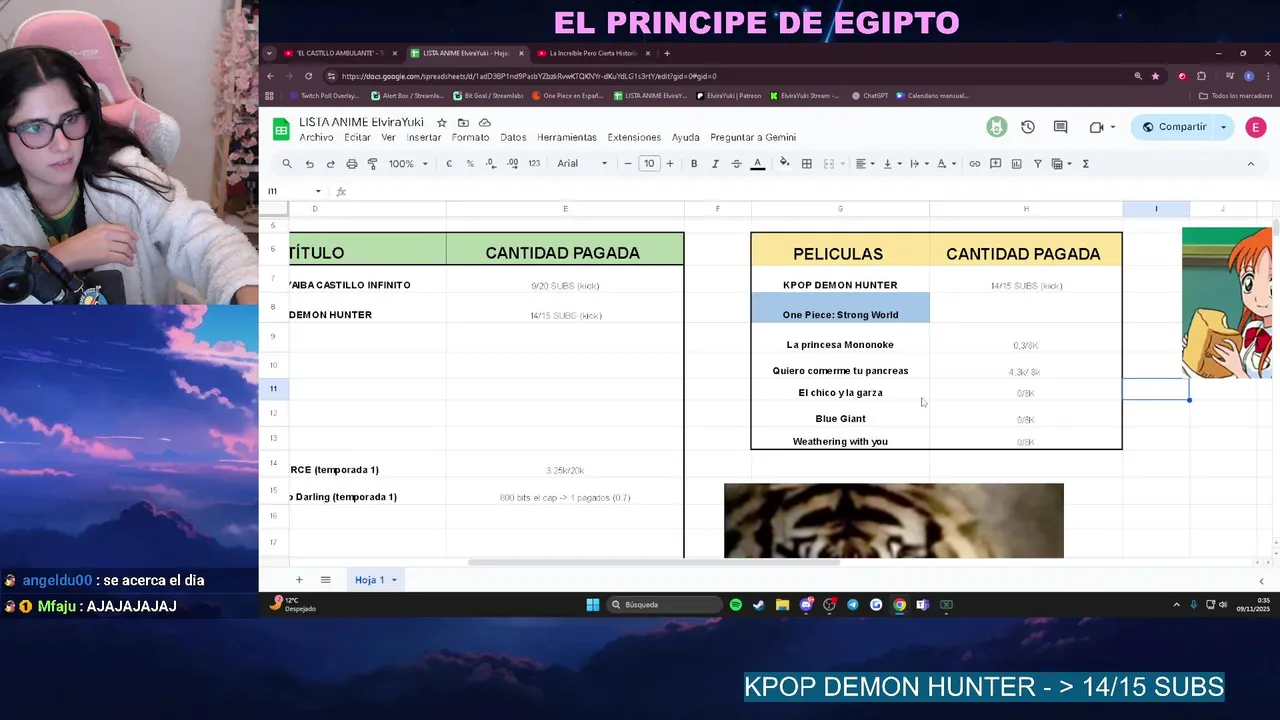Open the Name box dropdown arrow
The image size is (1280, 720).
318,192
